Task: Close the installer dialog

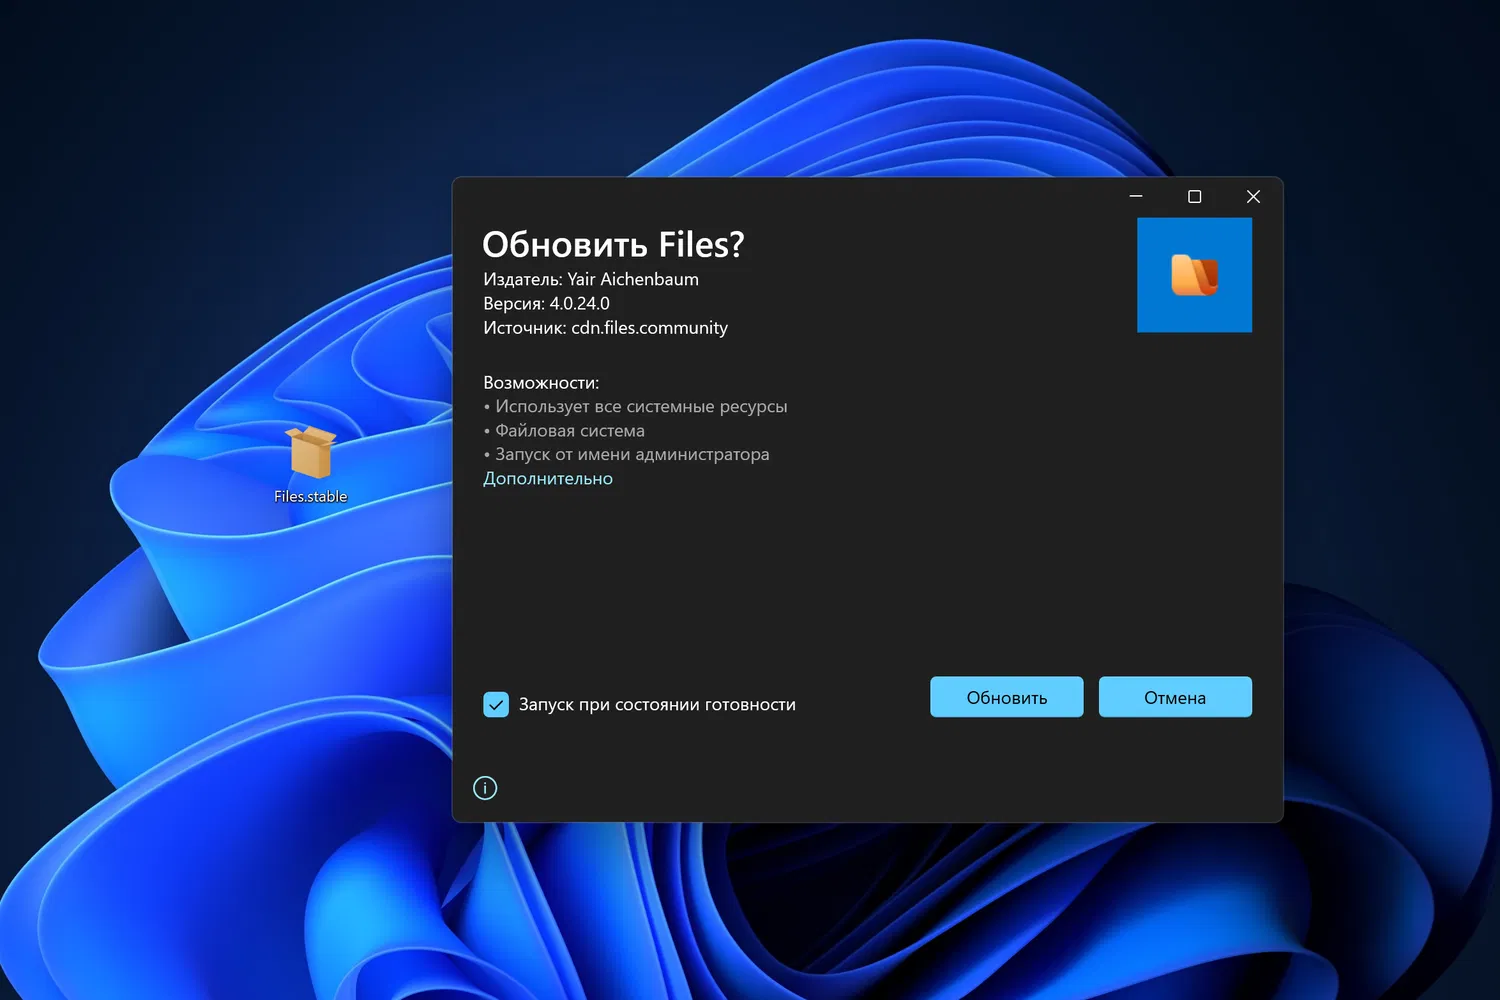Action: coord(1253,197)
